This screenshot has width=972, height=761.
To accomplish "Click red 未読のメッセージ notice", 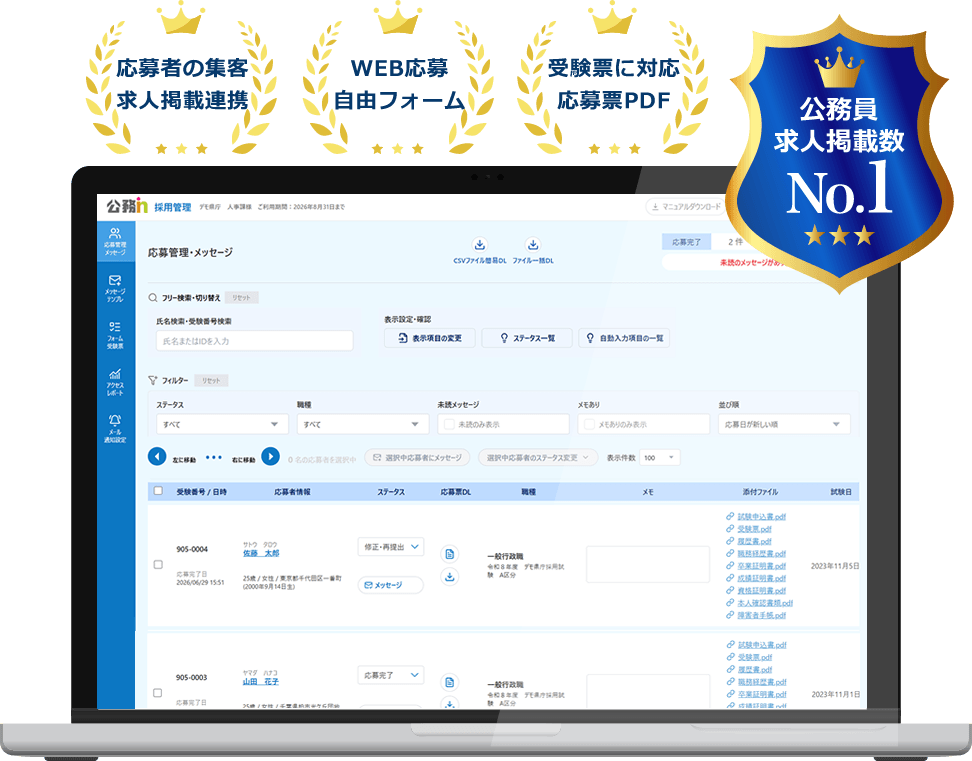I will click(752, 263).
